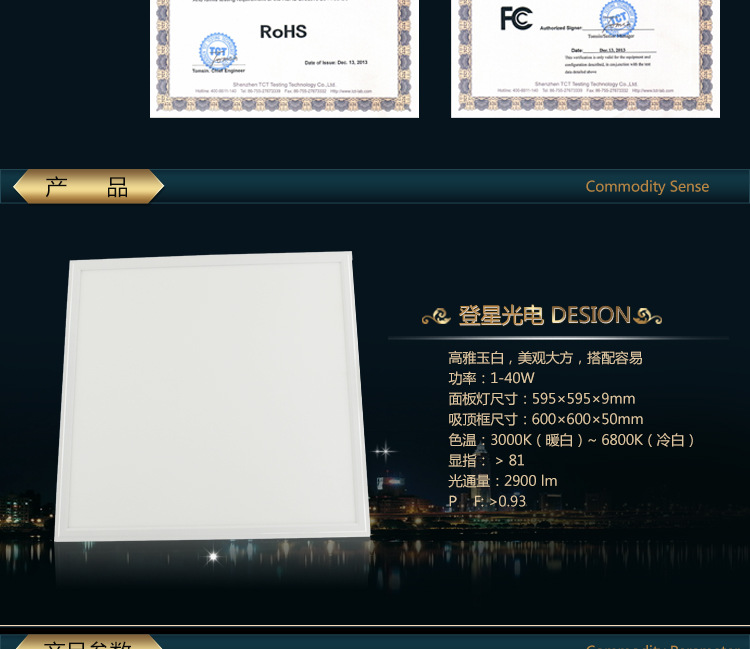Click the RoHS certificate image
This screenshot has width=750, height=649.
coord(284,58)
